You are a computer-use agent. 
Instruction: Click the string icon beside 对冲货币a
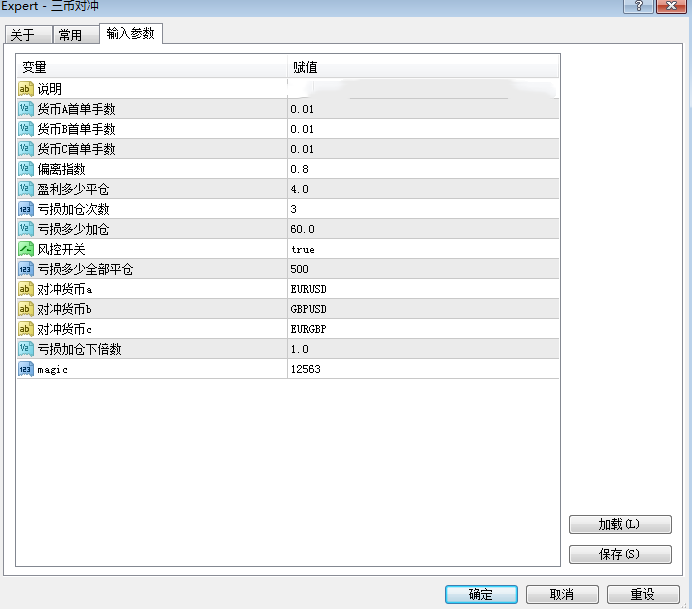click(26, 289)
